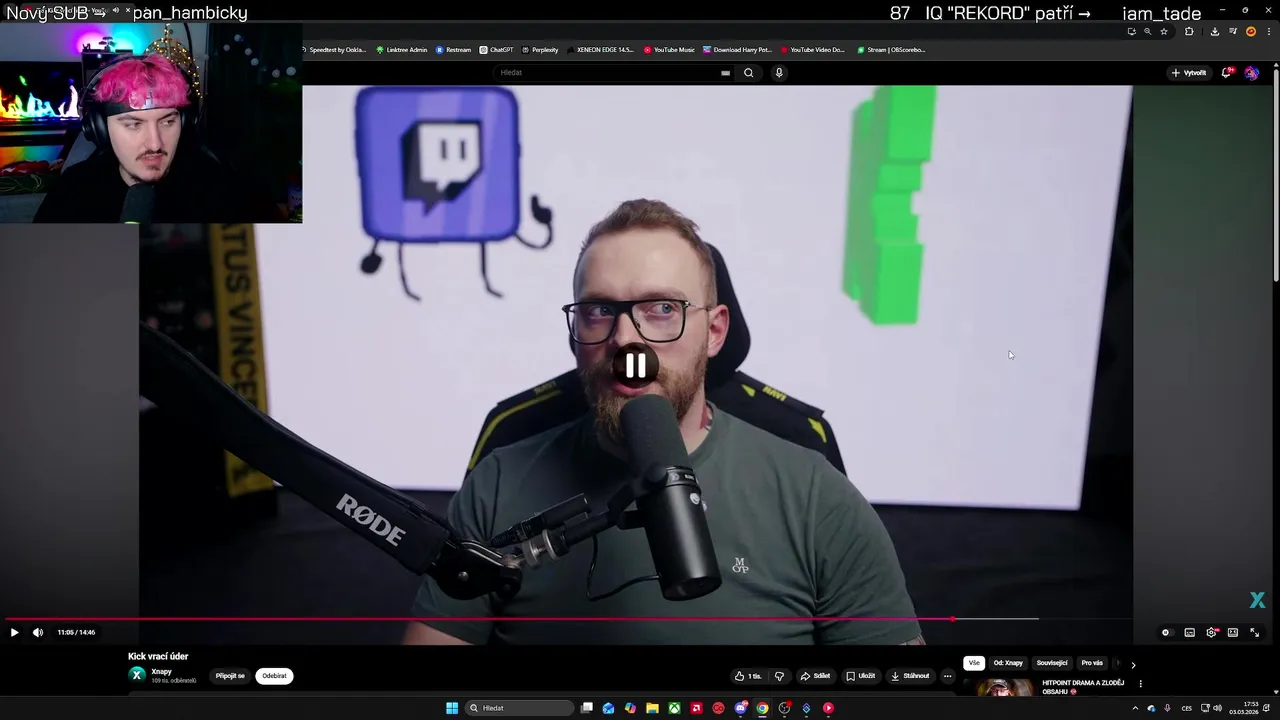Open the HITPOINT DRAMA A ZLODĚJ OBSAHU title
The width and height of the screenshot is (1280, 720).
coord(1083,687)
